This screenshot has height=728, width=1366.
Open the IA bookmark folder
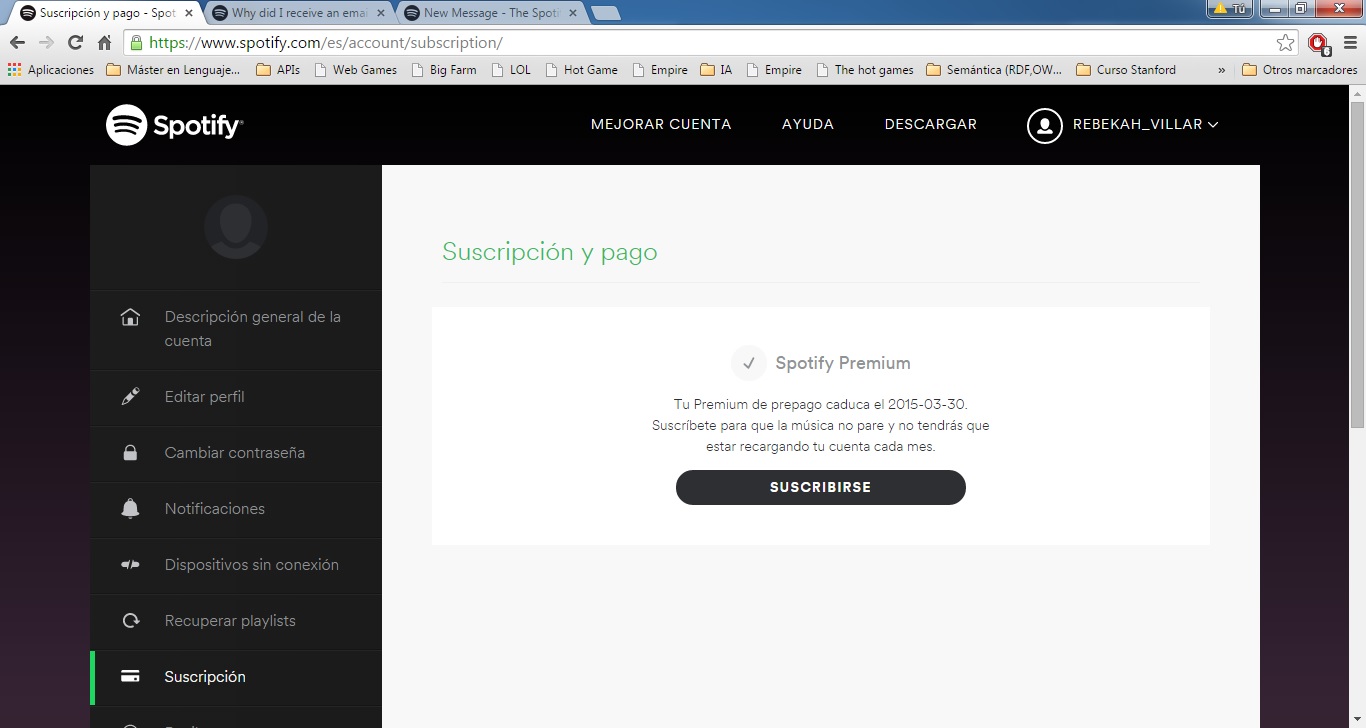[716, 70]
